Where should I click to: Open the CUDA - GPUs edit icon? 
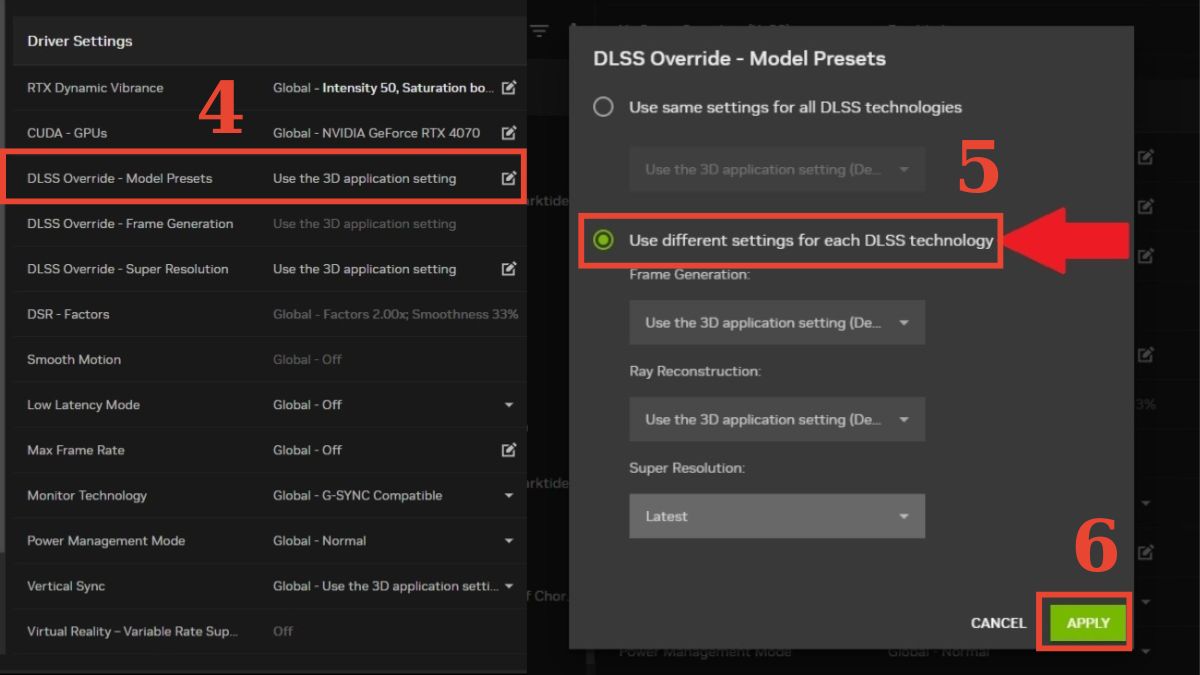(x=509, y=133)
